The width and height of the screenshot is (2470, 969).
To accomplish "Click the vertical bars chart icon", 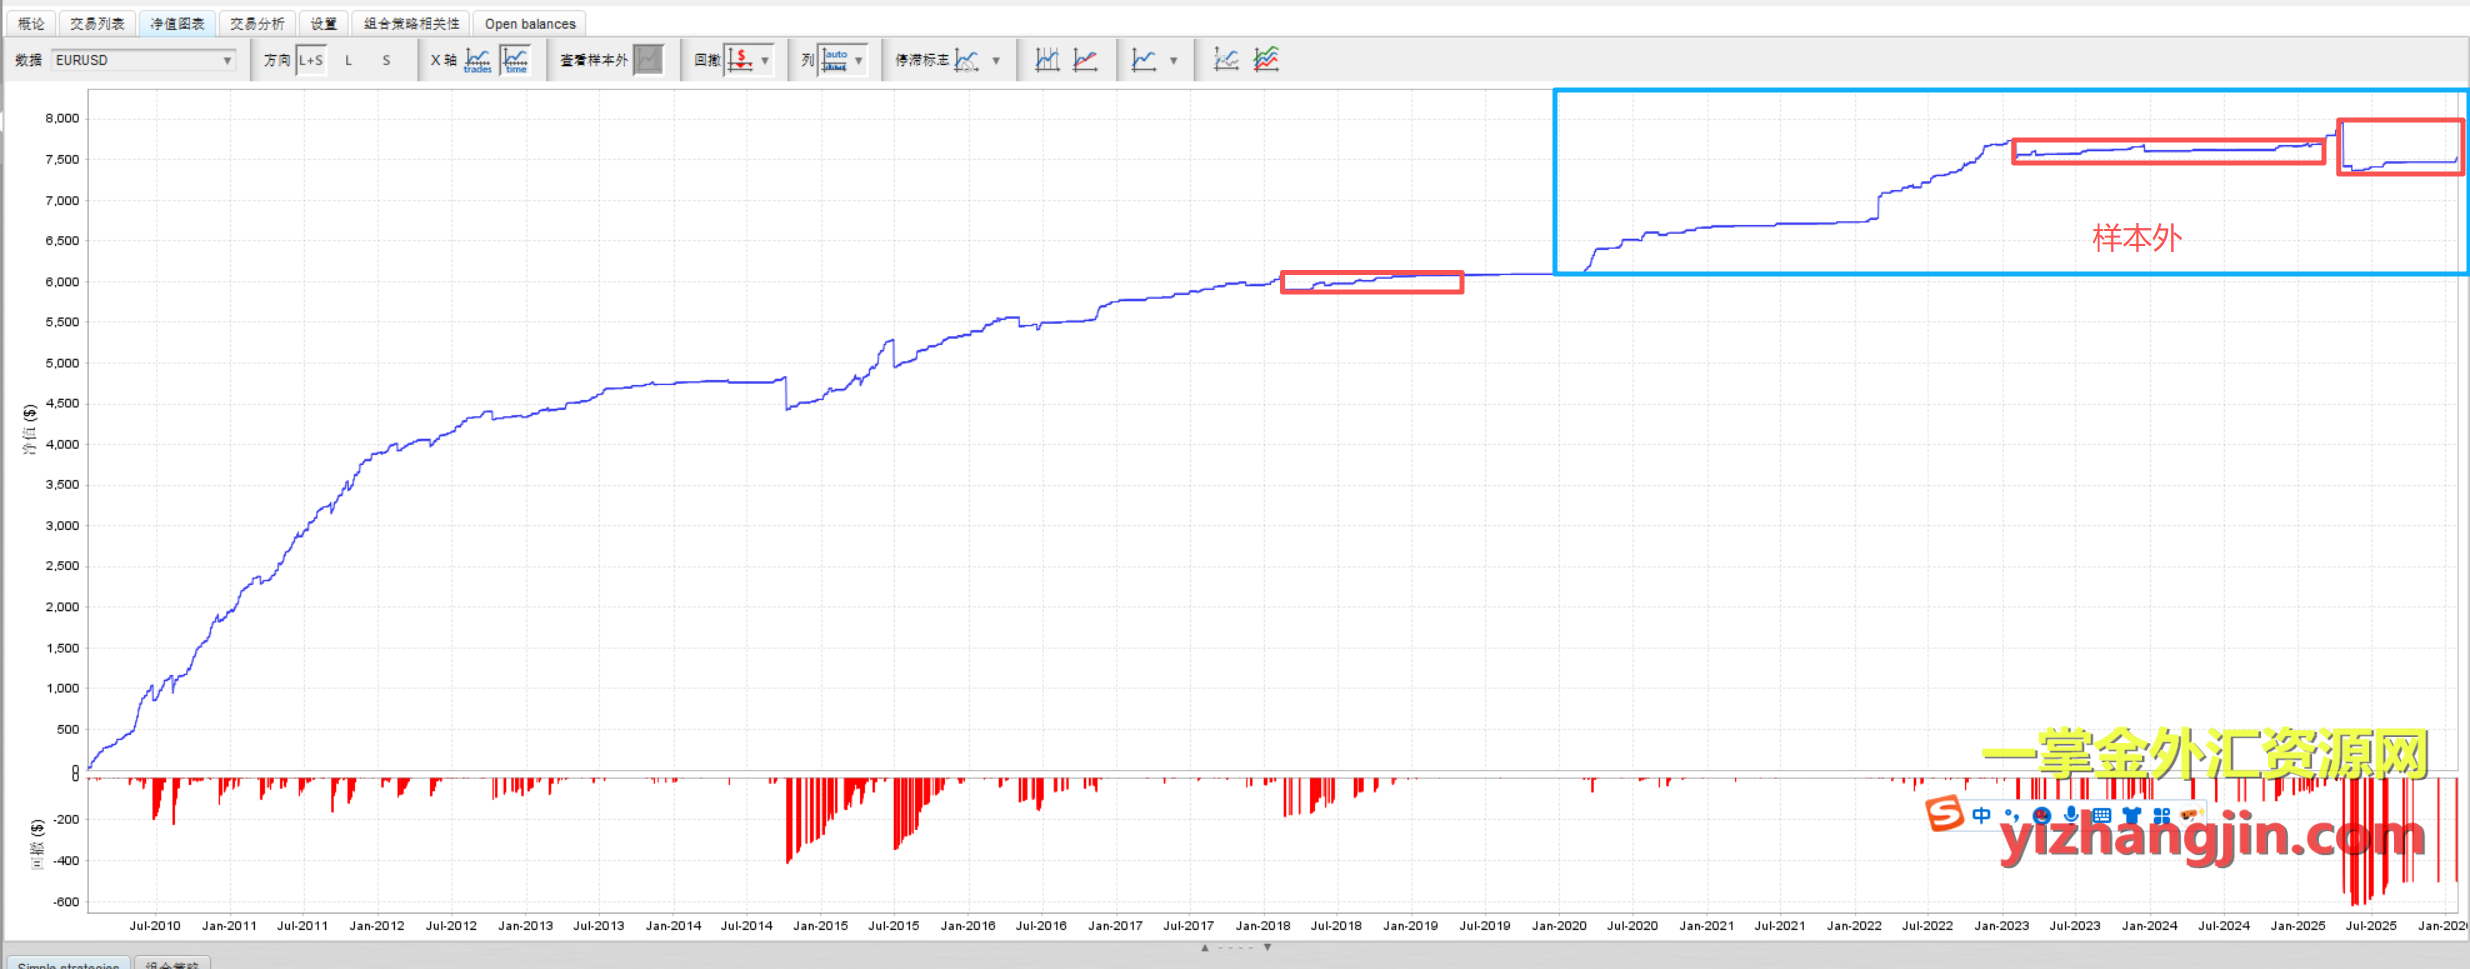I will 1047,60.
